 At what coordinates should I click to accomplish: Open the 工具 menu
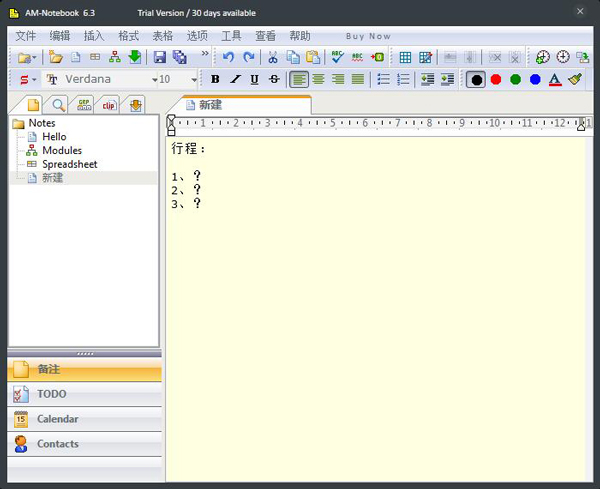point(231,36)
